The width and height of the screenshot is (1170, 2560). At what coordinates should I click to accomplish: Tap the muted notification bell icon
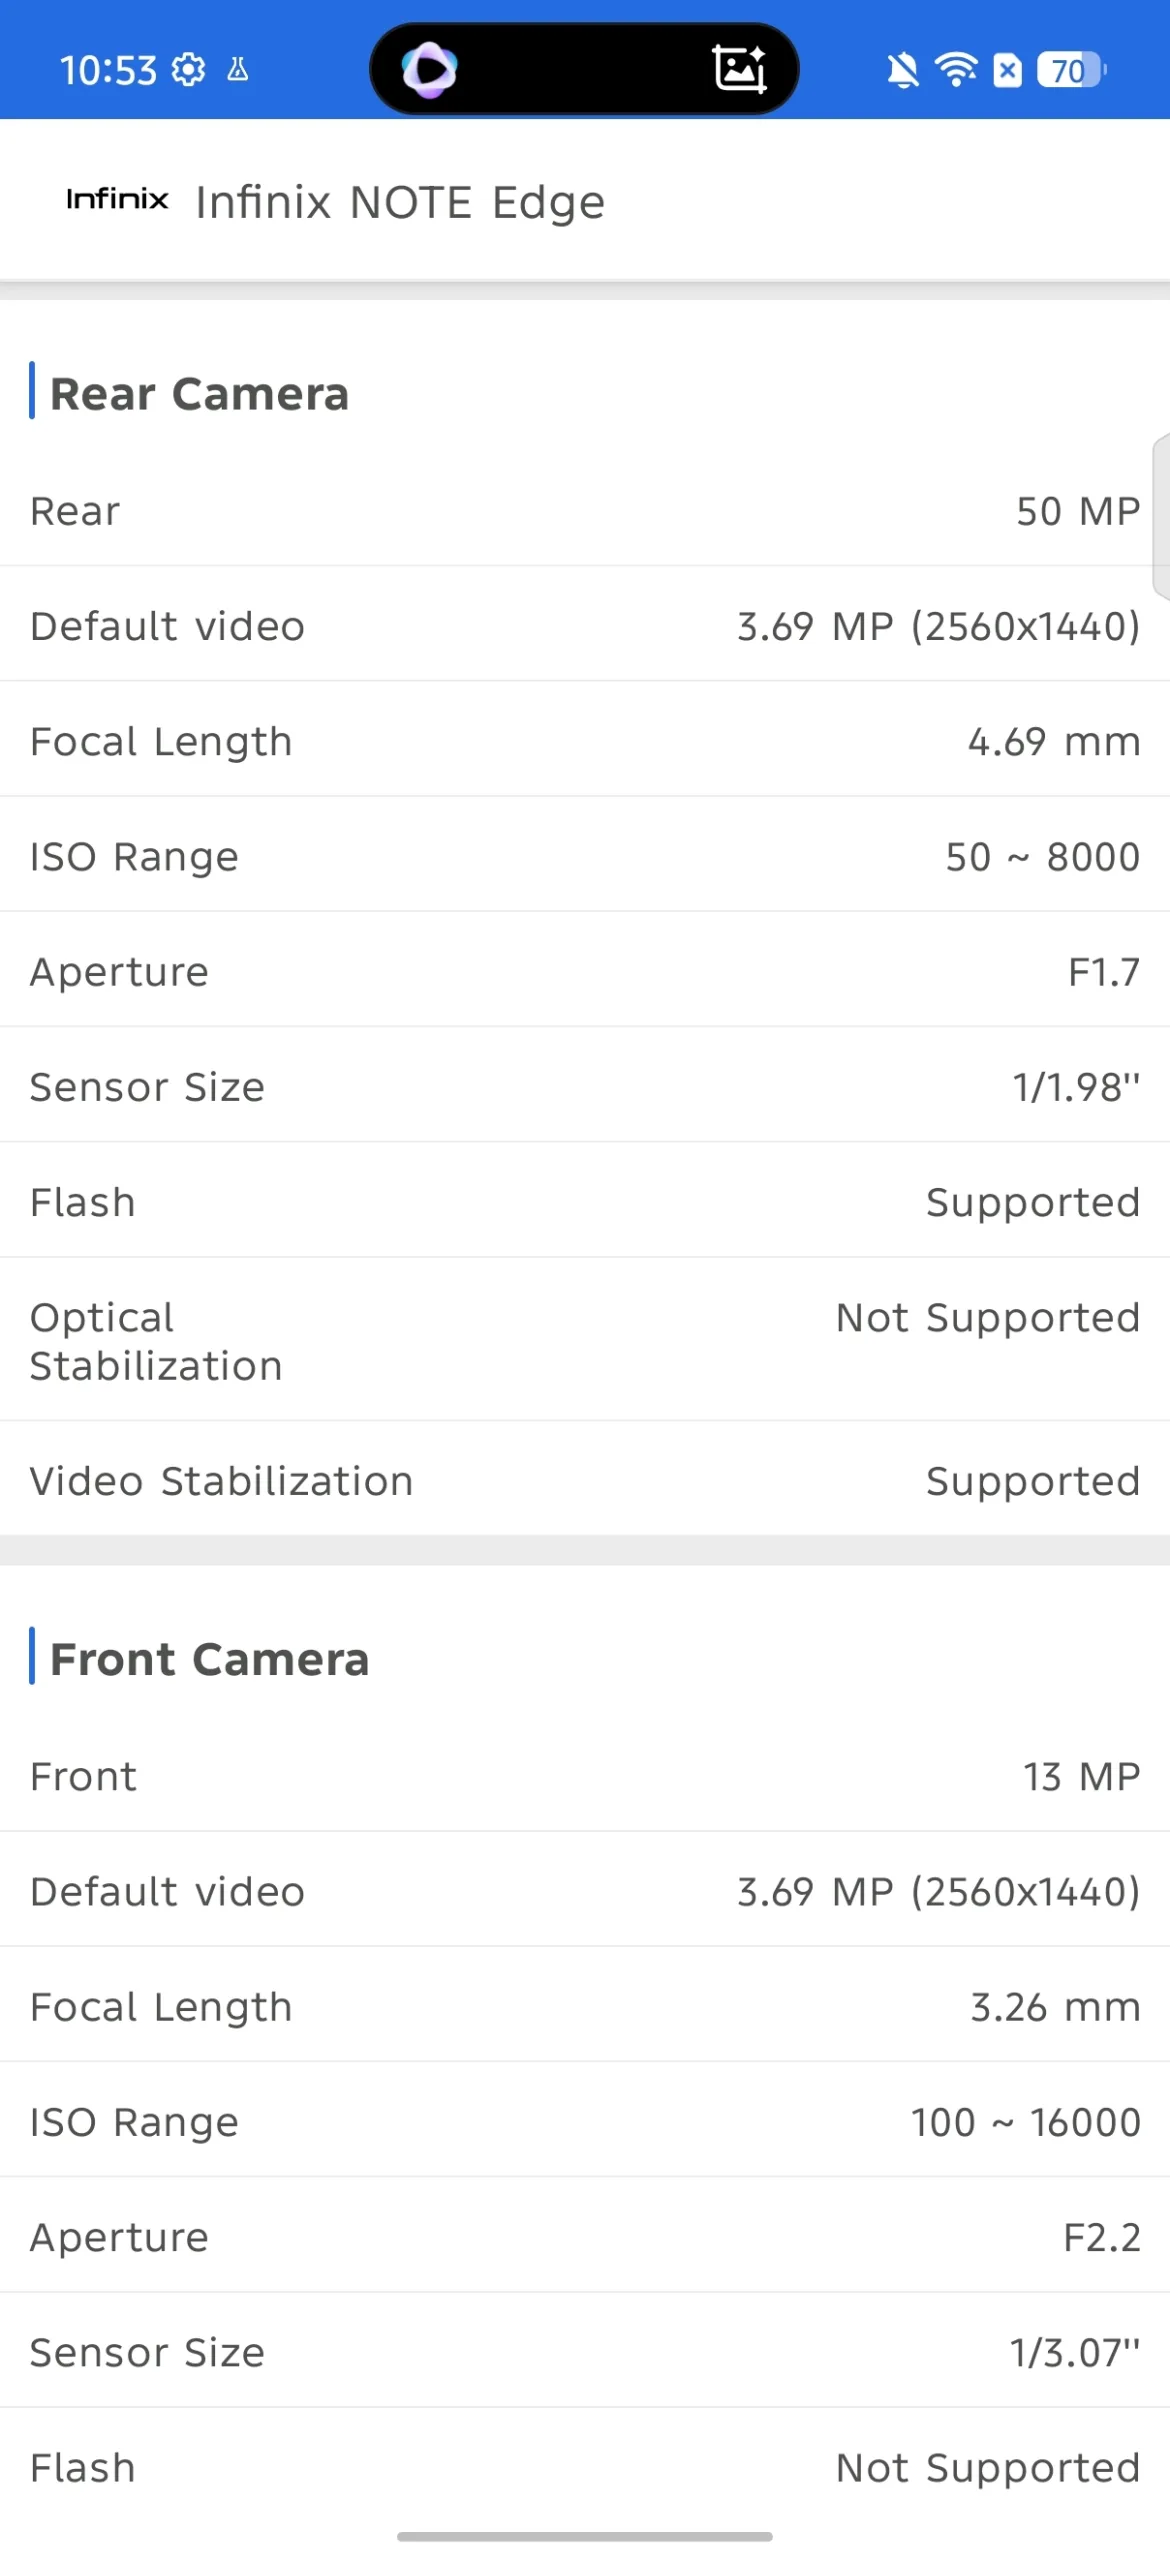[902, 70]
